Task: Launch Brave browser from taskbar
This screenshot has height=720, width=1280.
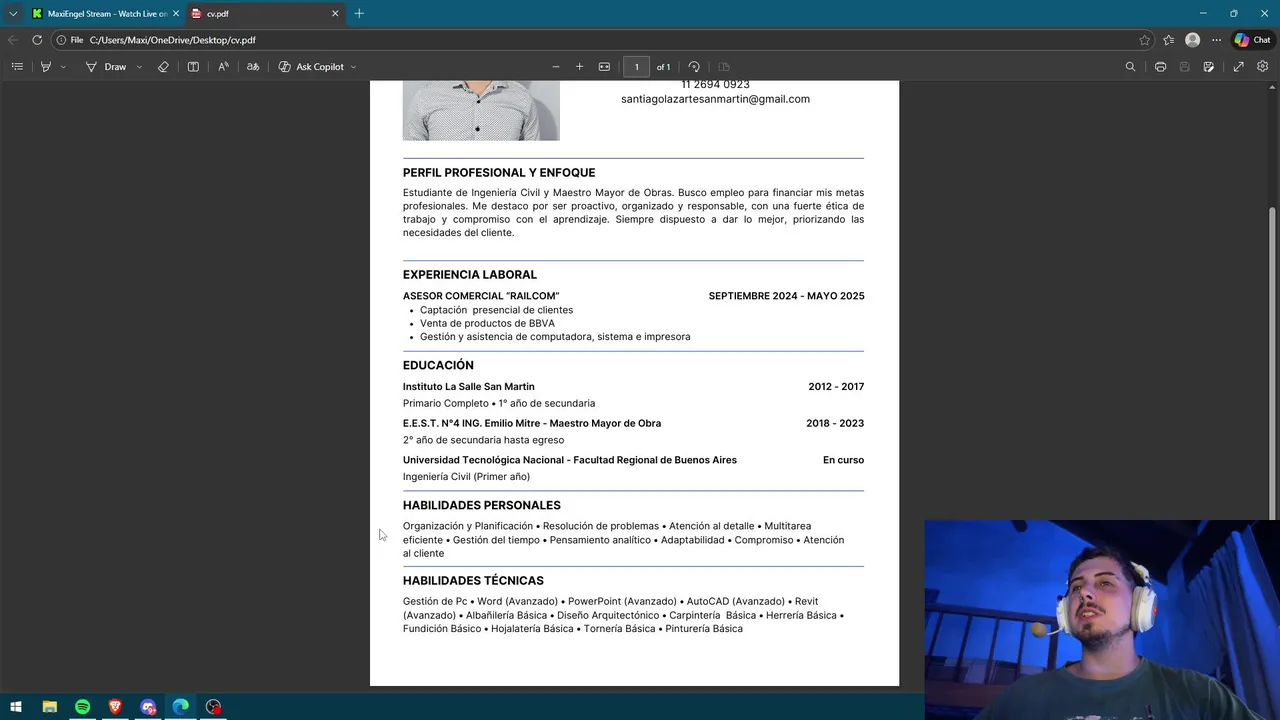Action: (x=115, y=707)
